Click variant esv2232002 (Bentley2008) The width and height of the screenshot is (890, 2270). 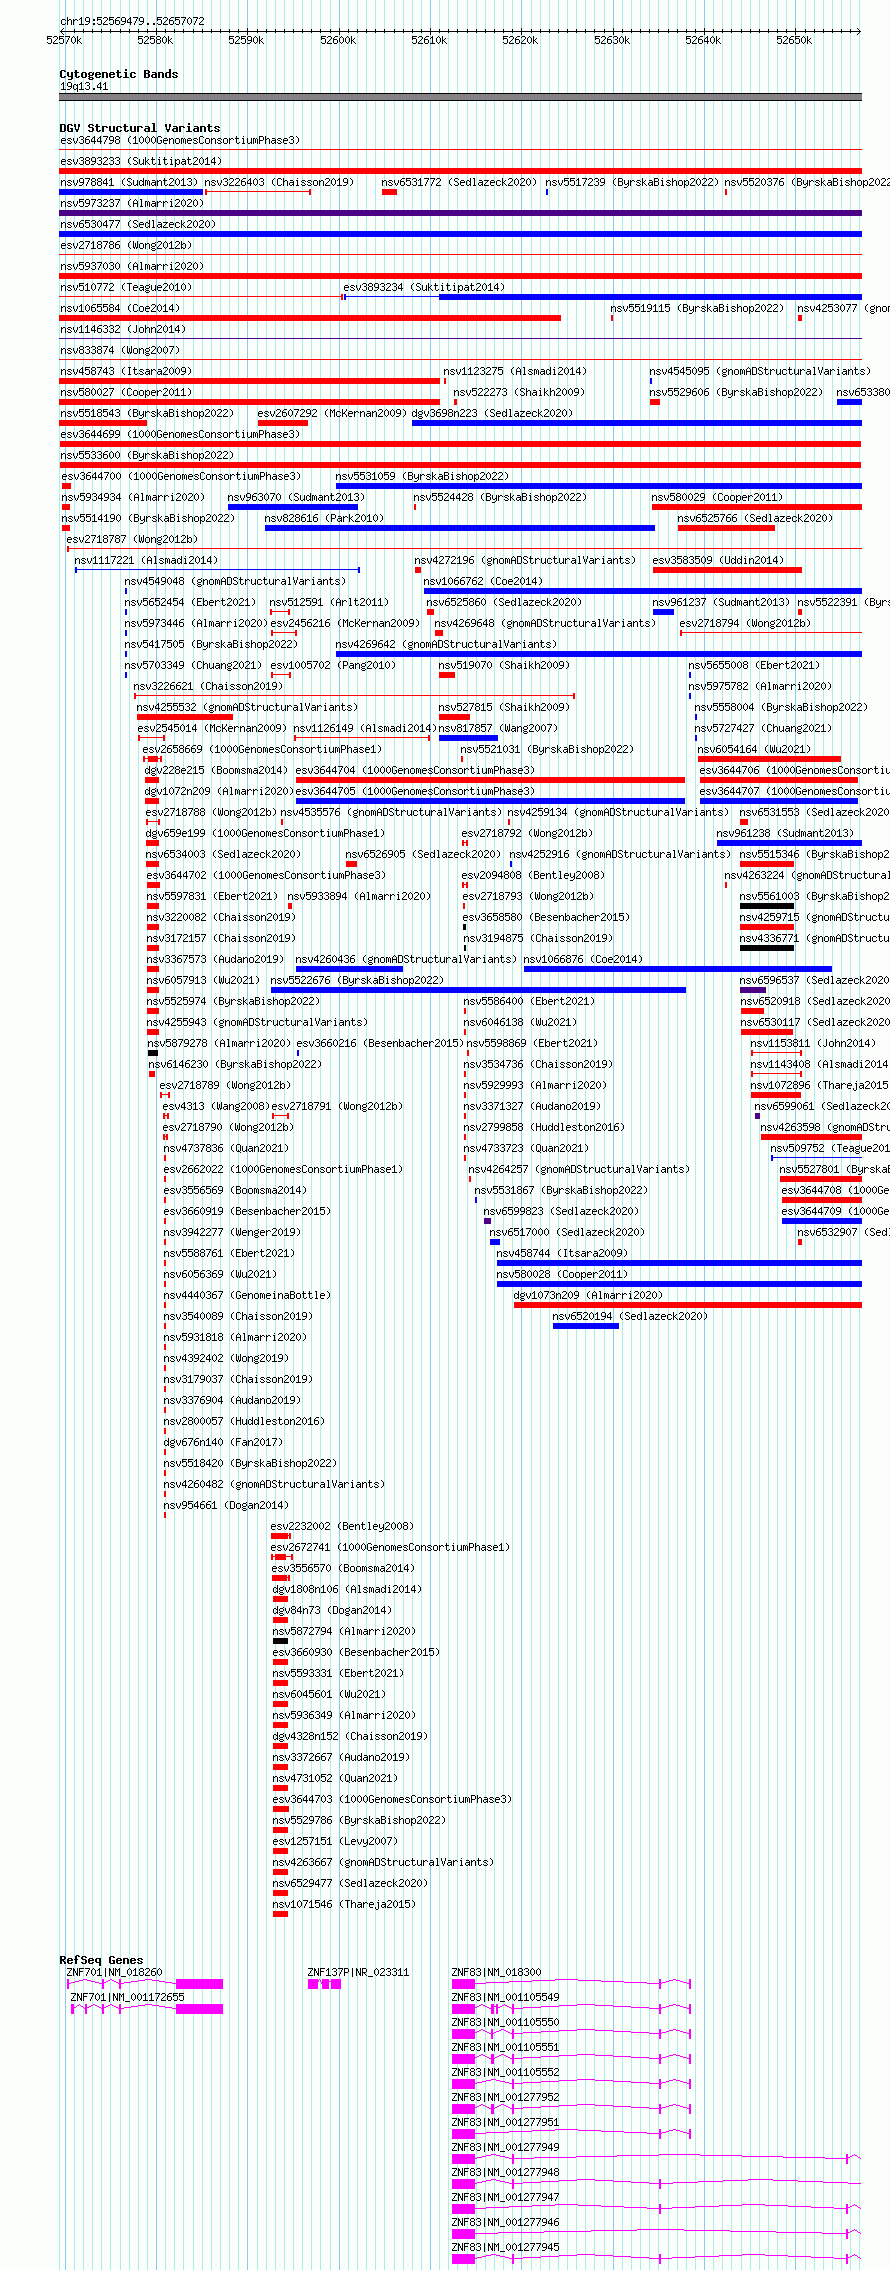[342, 1526]
